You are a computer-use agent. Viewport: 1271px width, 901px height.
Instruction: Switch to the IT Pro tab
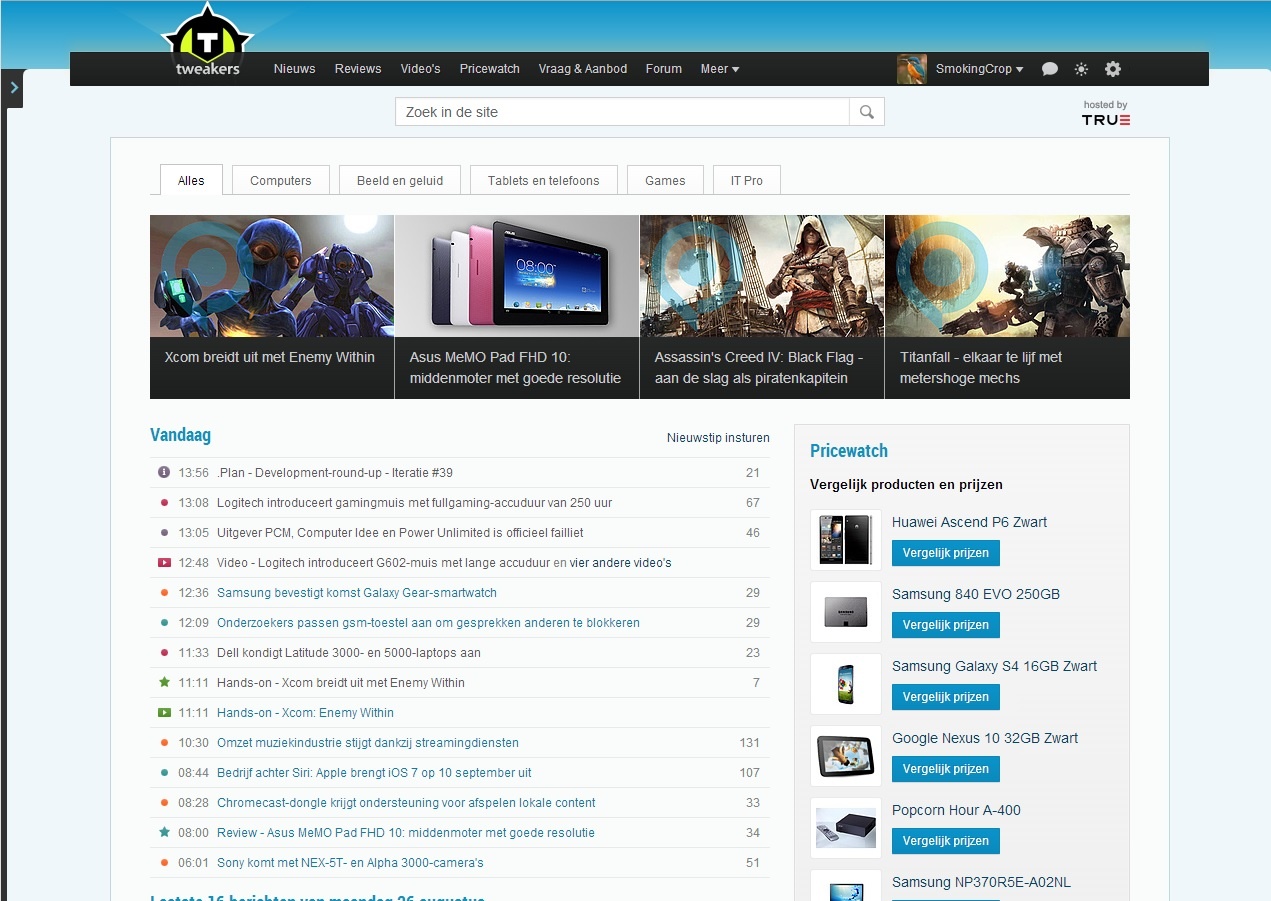pos(747,180)
